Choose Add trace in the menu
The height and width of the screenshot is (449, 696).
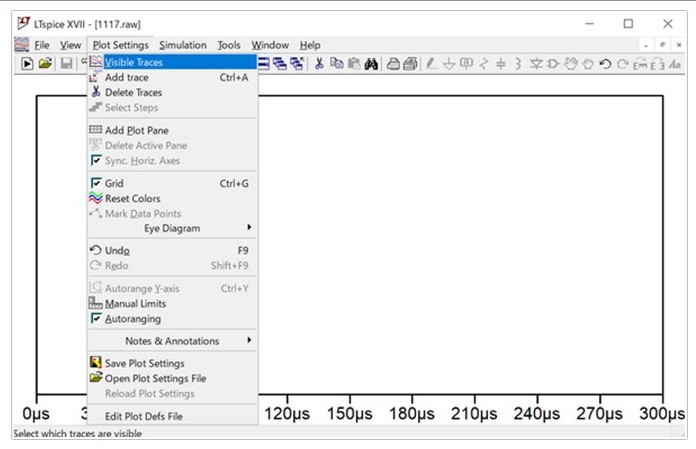click(172, 77)
